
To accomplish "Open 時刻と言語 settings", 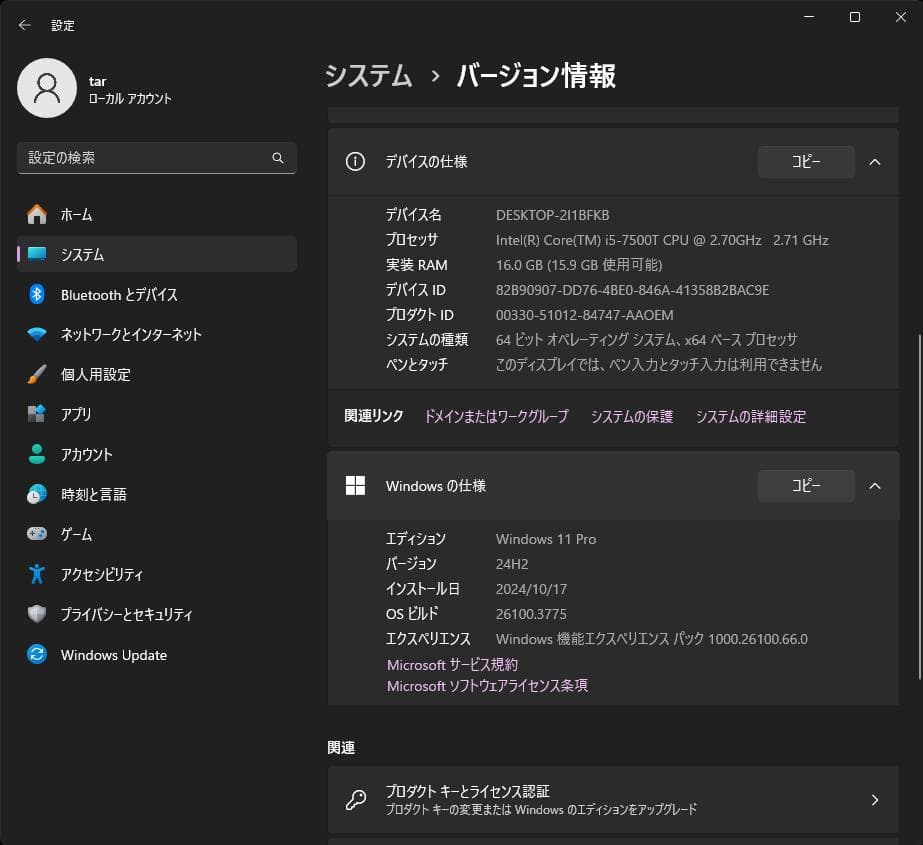I will click(x=95, y=494).
